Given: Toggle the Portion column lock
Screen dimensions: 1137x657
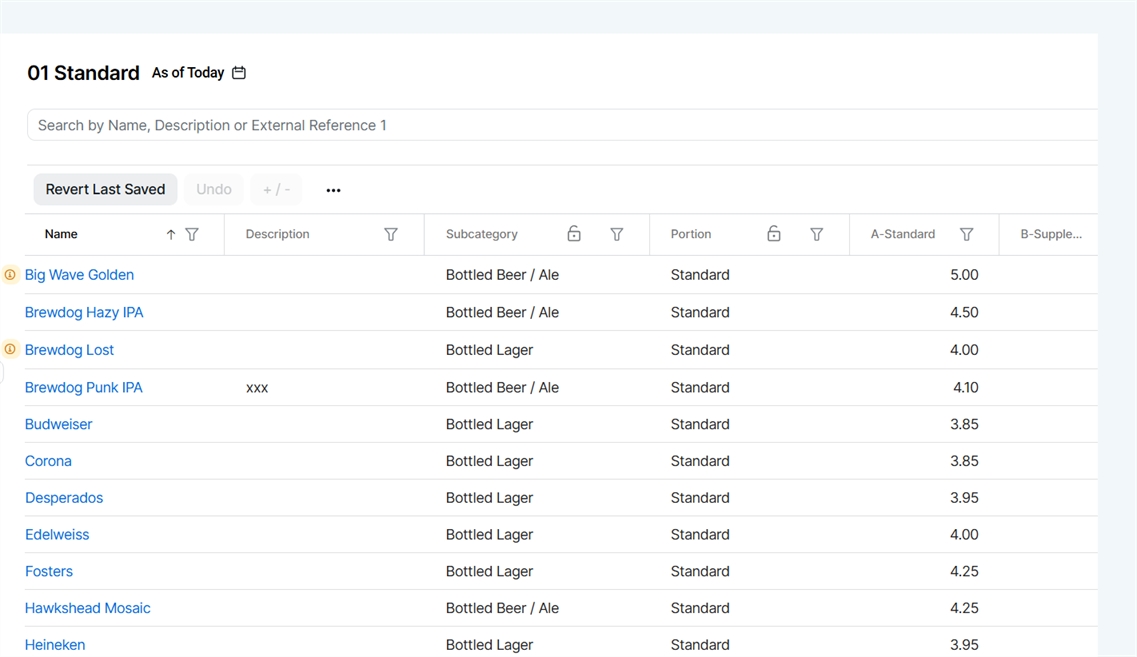Looking at the screenshot, I should tap(774, 234).
